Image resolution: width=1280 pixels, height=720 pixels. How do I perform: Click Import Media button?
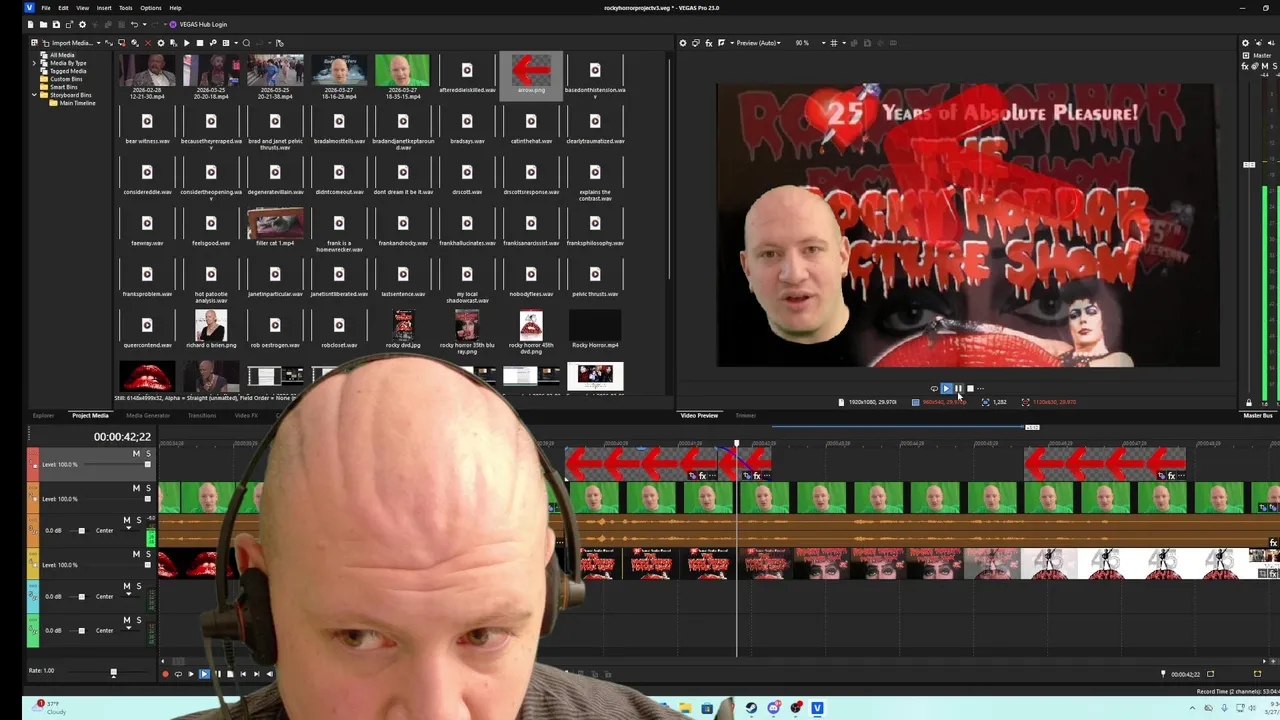point(68,43)
